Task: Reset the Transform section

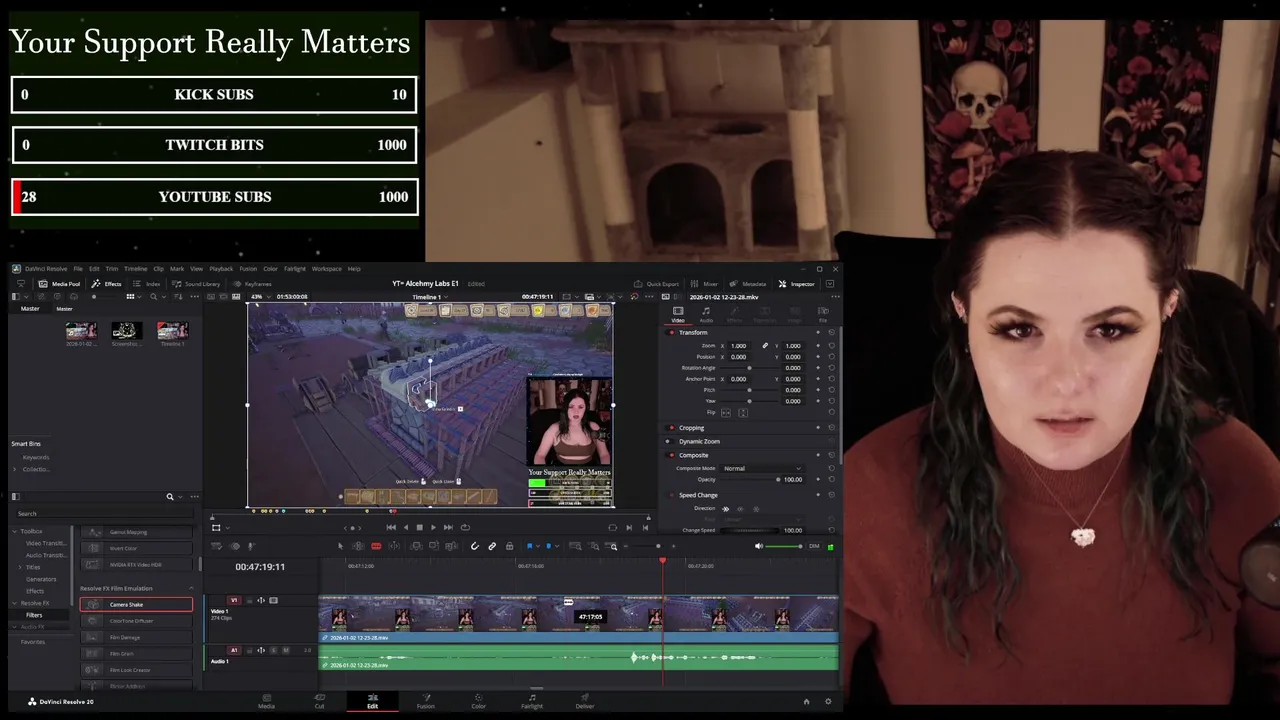Action: click(x=831, y=332)
